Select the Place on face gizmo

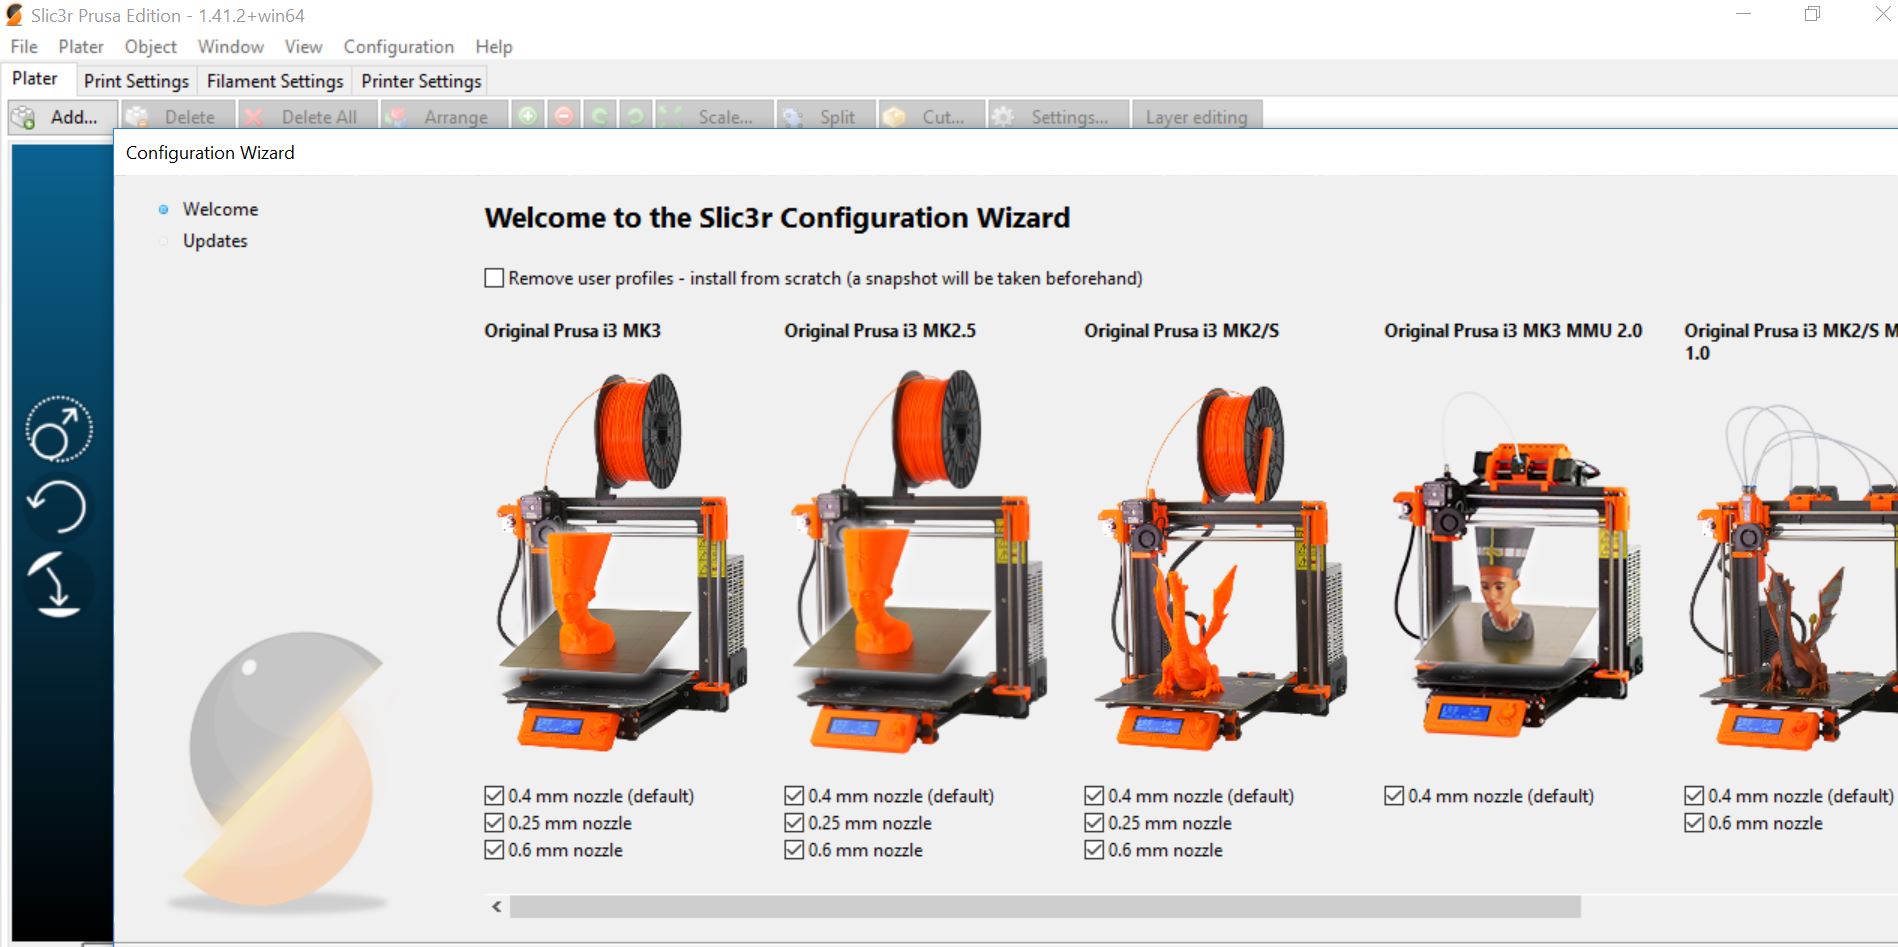pos(57,584)
